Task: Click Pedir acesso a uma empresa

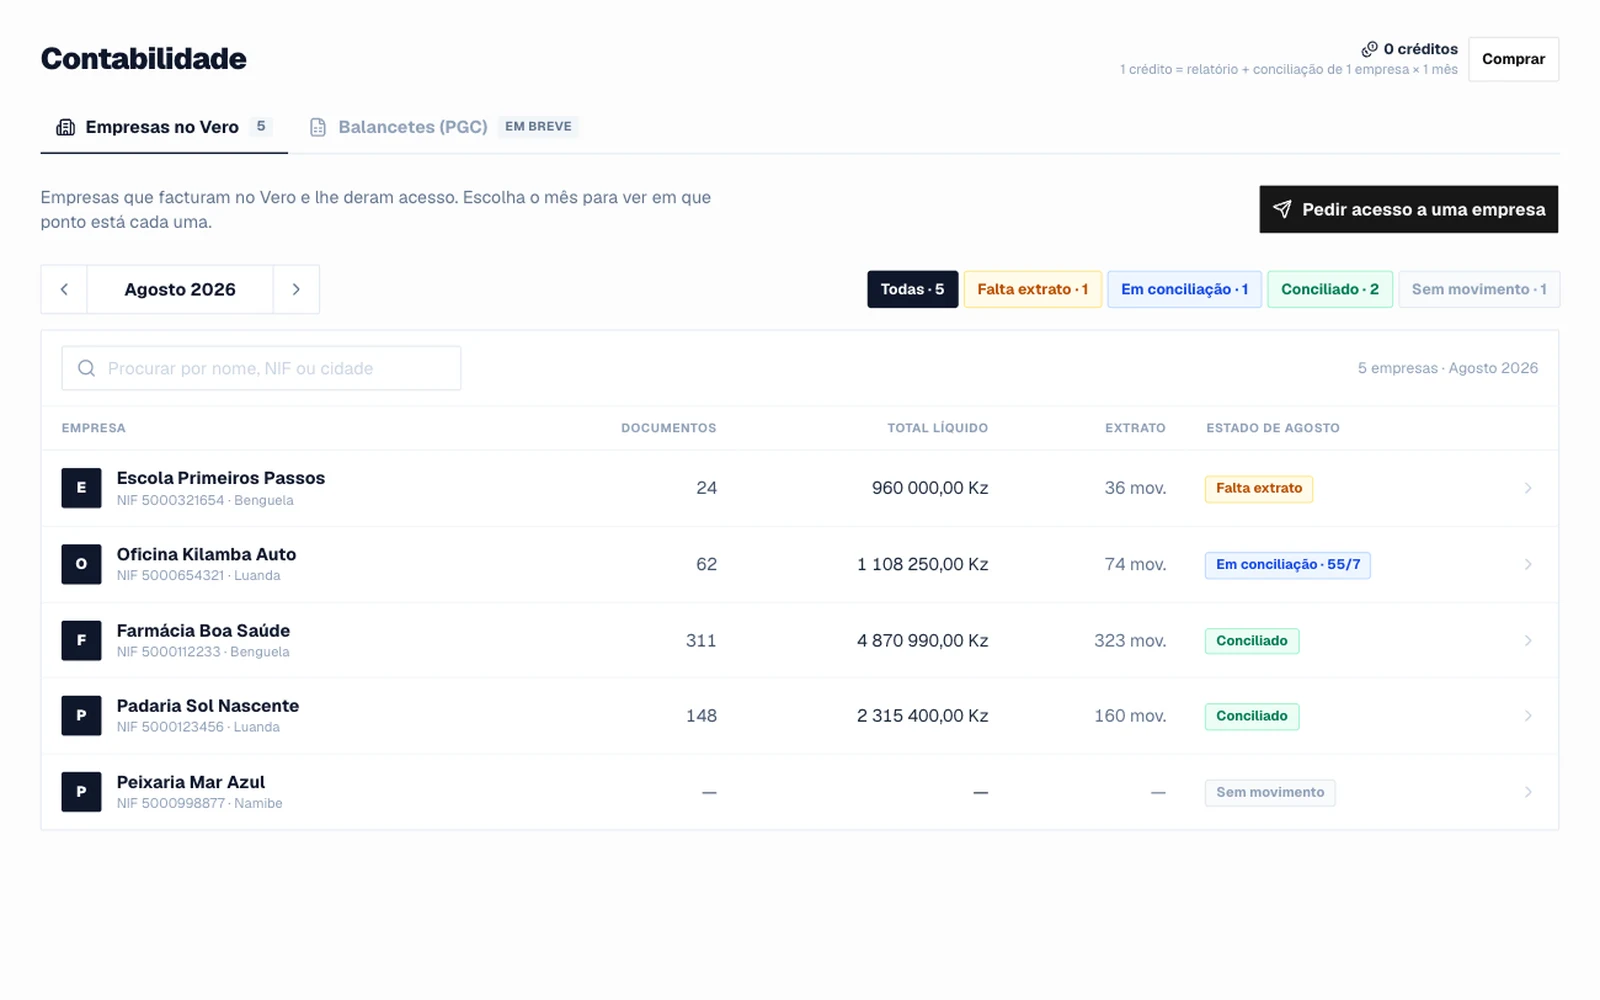Action: (x=1408, y=209)
